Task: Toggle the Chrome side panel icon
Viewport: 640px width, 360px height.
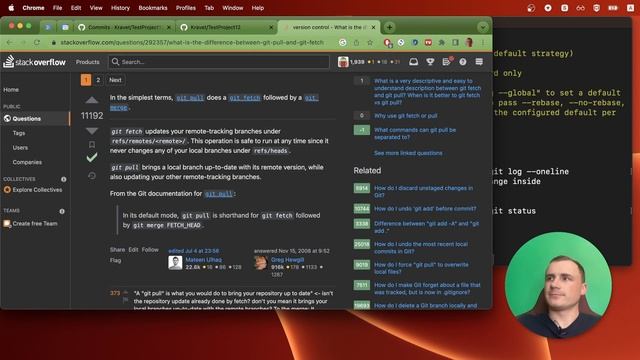Action: click(x=456, y=42)
